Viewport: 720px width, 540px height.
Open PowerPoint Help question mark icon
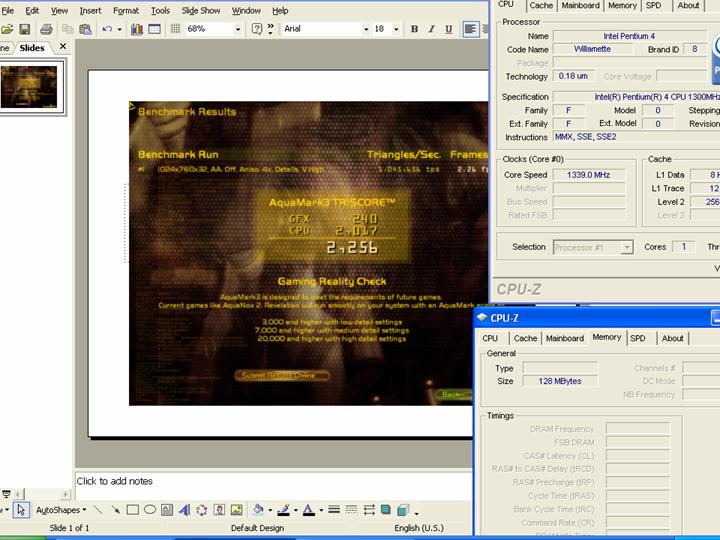coord(257,29)
